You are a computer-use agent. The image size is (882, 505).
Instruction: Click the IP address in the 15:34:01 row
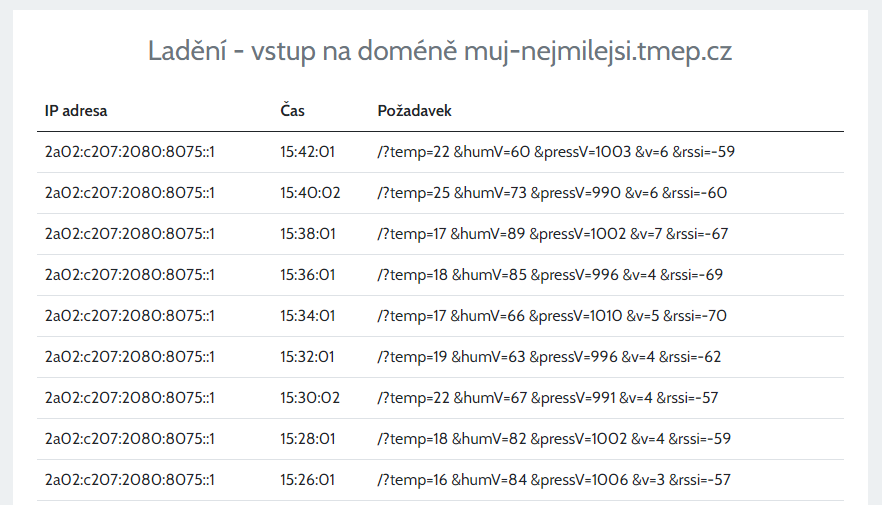tap(130, 316)
